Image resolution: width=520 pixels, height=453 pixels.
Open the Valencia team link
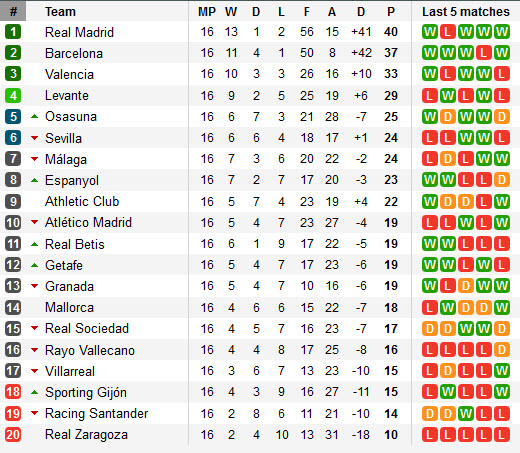point(69,74)
